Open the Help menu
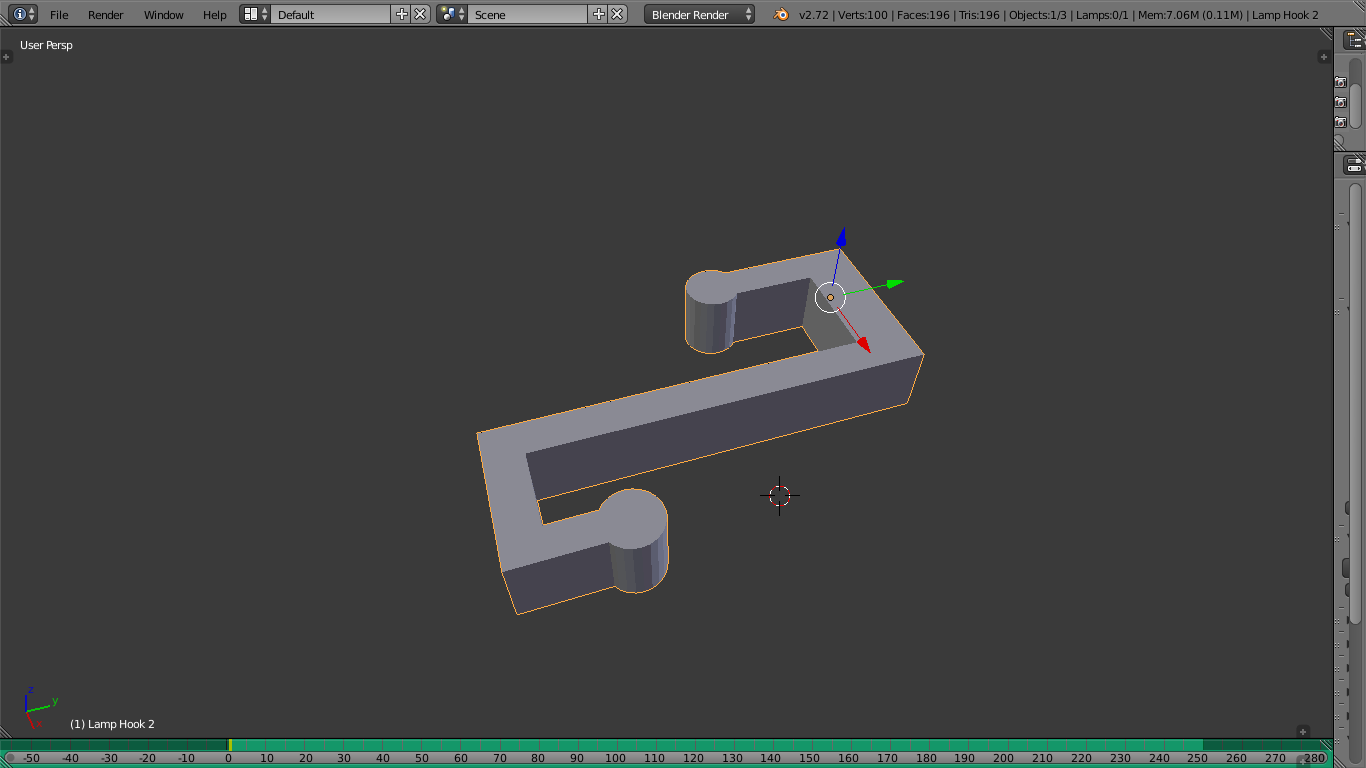This screenshot has width=1366, height=768. [x=214, y=15]
